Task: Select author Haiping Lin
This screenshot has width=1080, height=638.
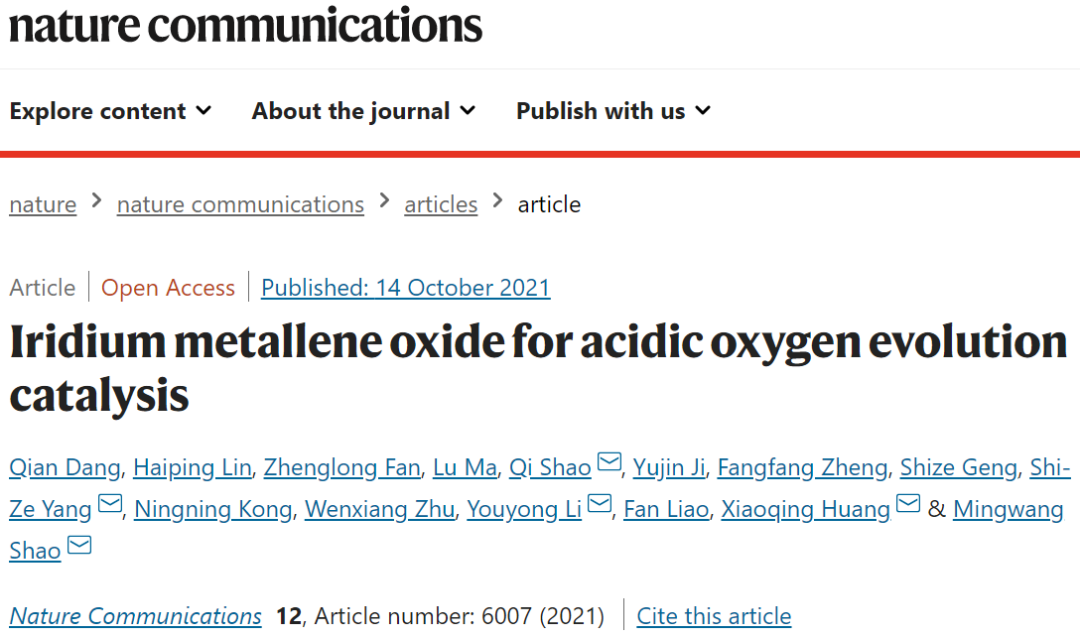Action: click(192, 468)
